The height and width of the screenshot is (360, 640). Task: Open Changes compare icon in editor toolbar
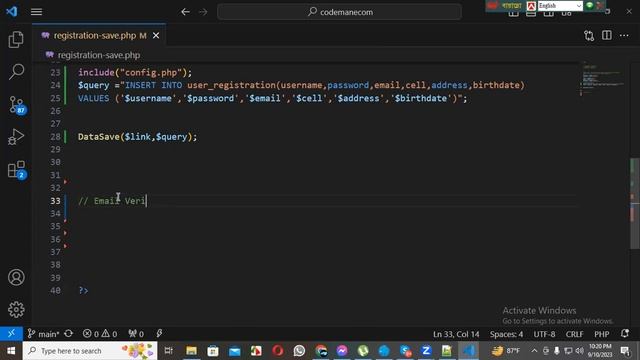tap(589, 36)
